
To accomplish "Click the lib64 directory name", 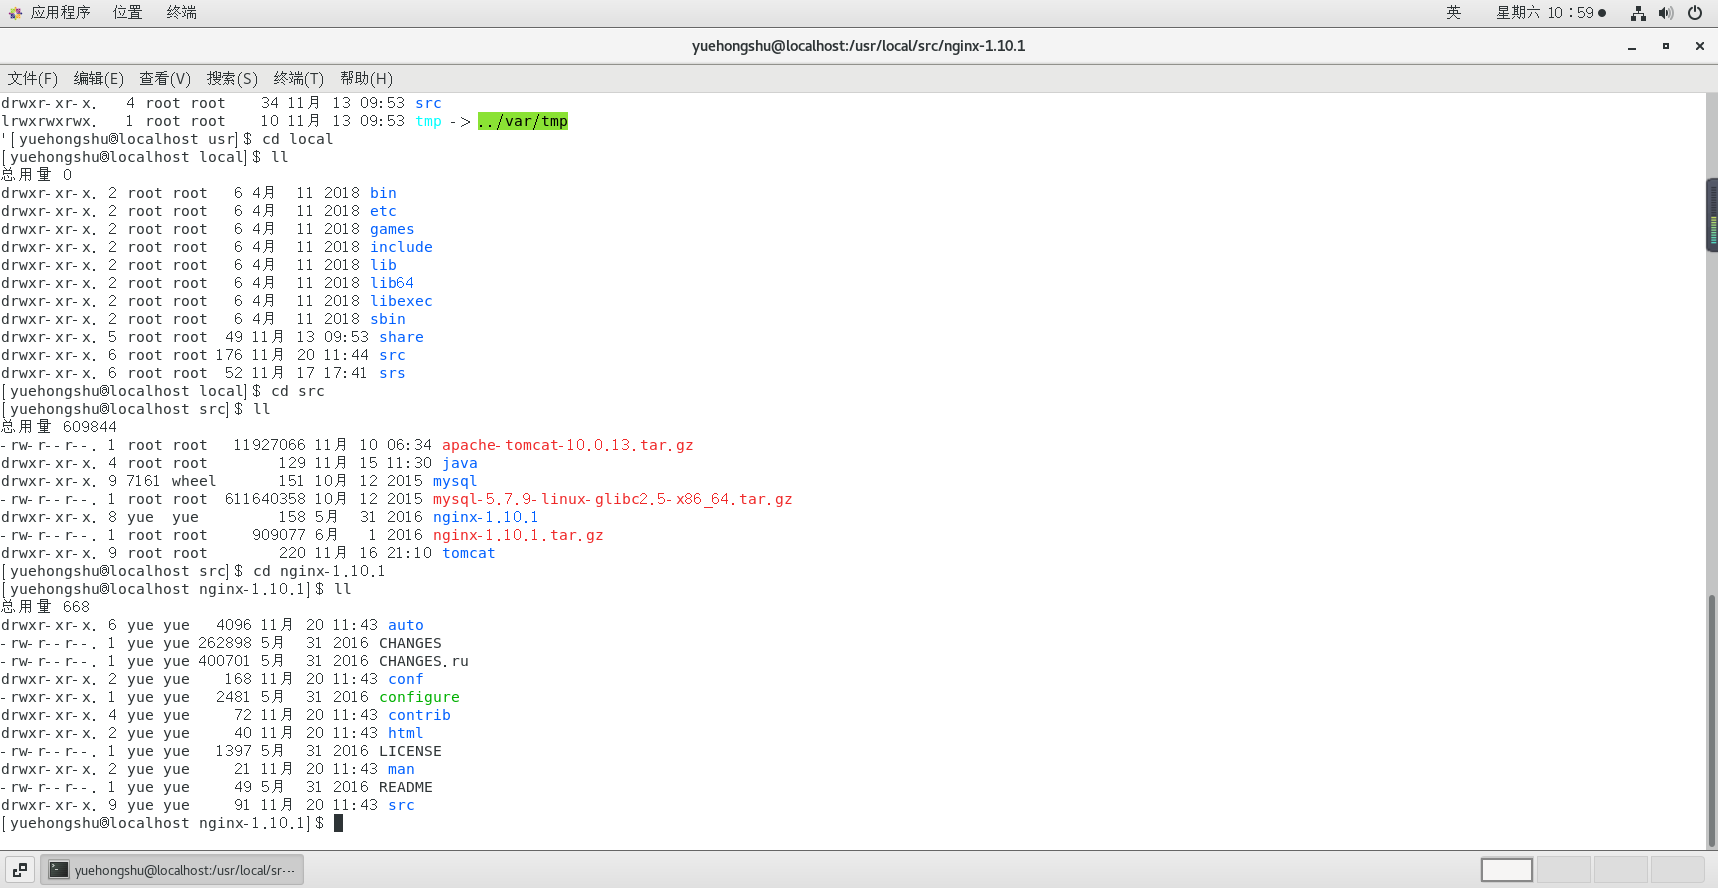I will 392,283.
